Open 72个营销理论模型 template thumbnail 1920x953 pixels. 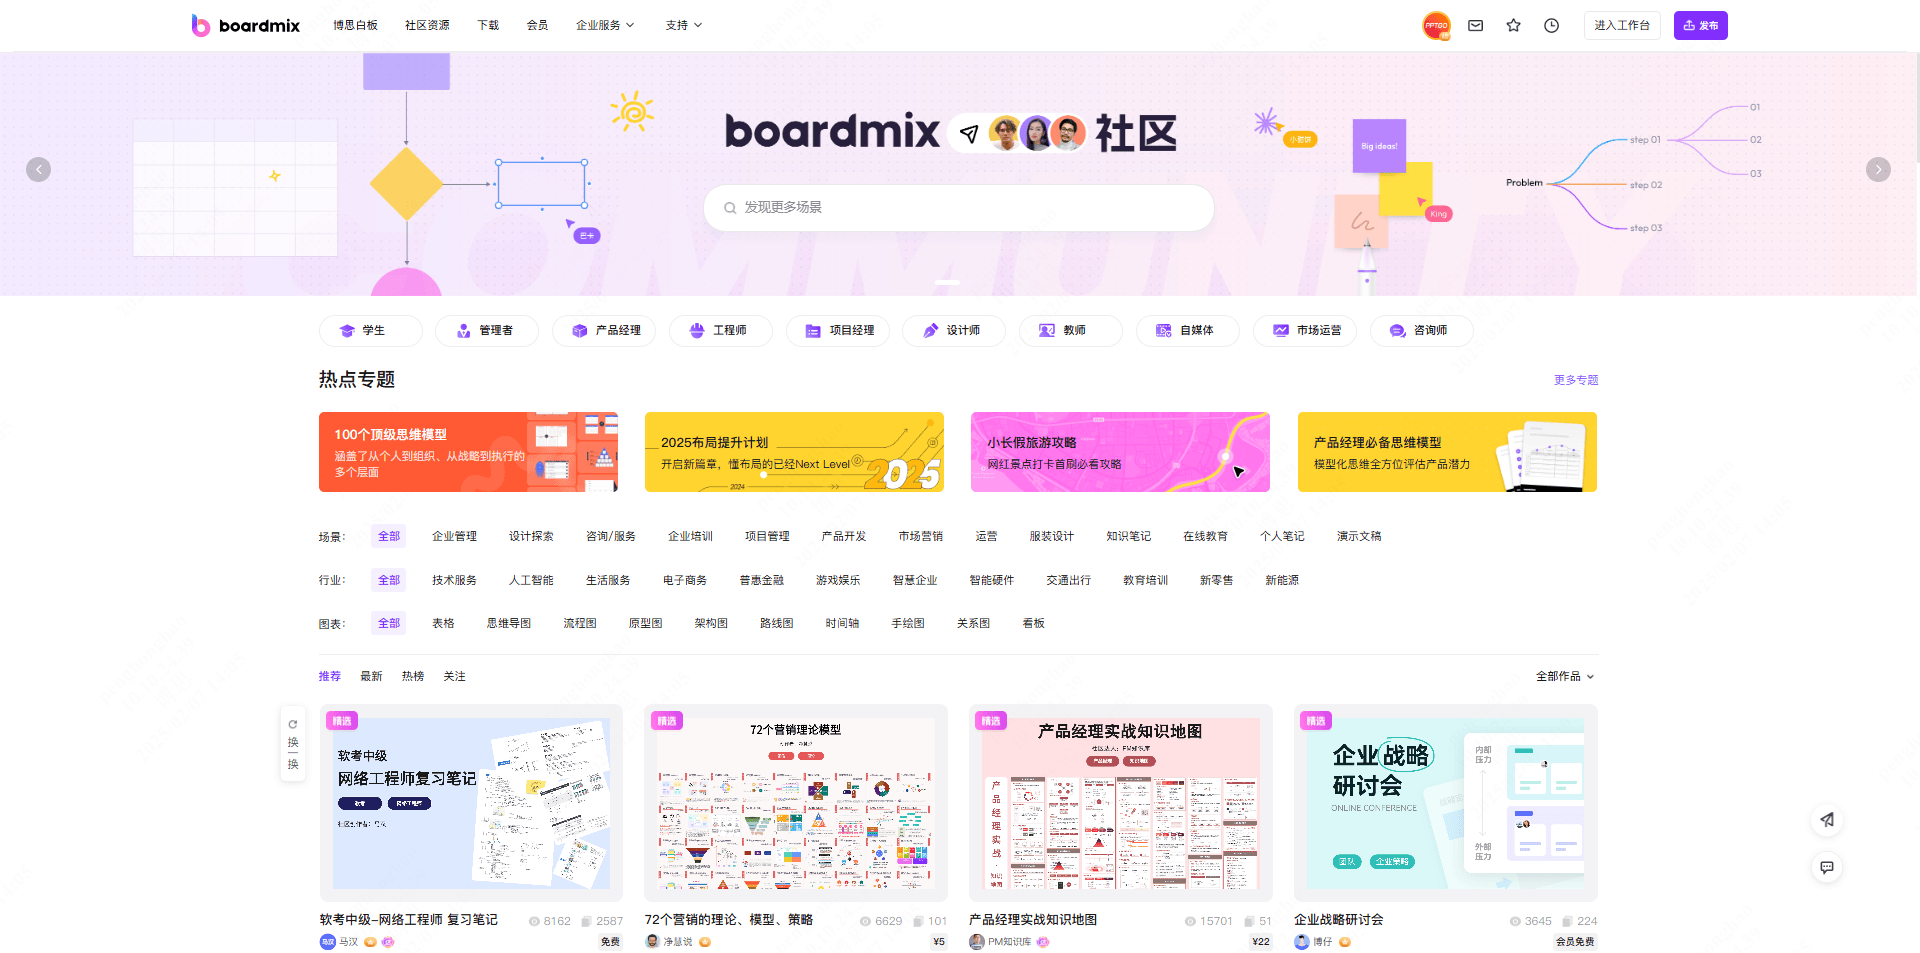[x=796, y=803]
